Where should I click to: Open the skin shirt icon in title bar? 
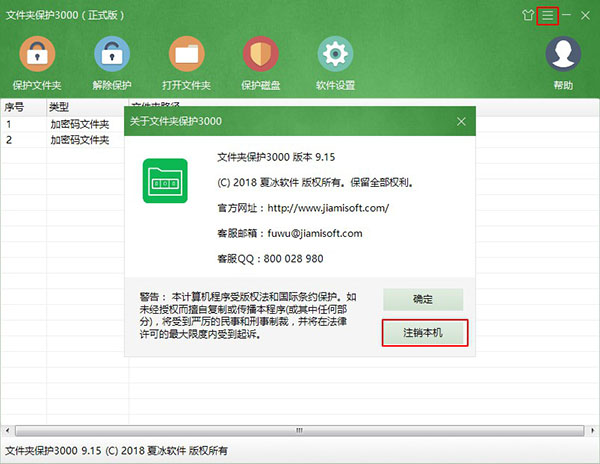click(x=527, y=16)
